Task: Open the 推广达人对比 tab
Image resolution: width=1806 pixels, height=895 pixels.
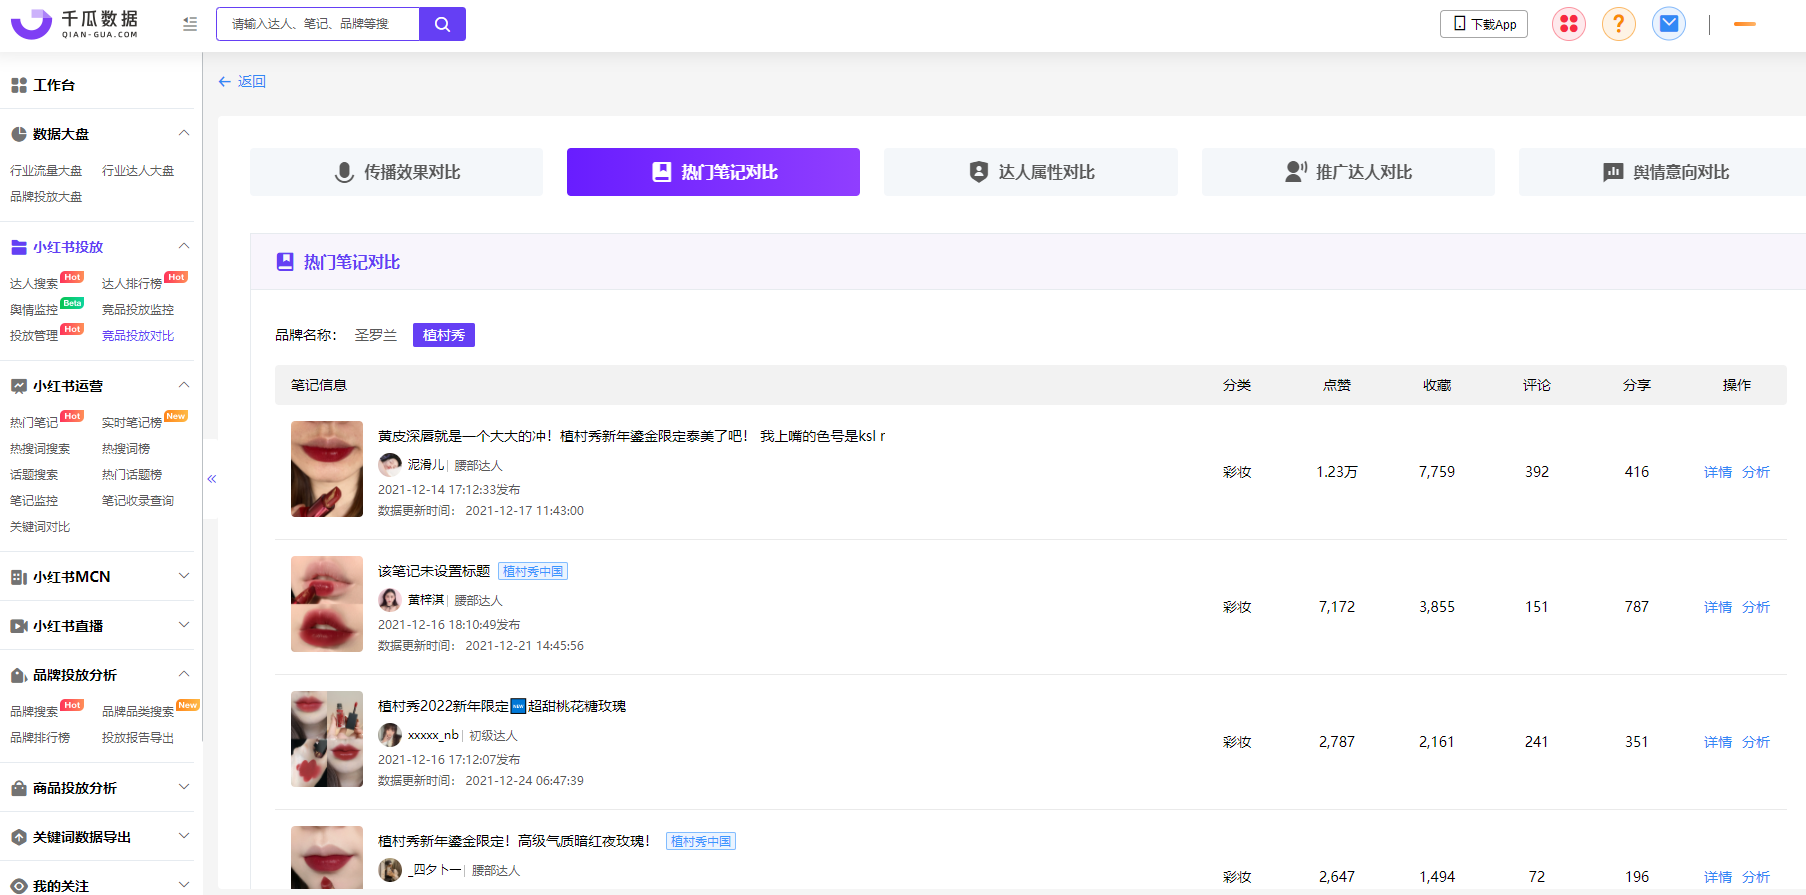Action: [x=1348, y=172]
